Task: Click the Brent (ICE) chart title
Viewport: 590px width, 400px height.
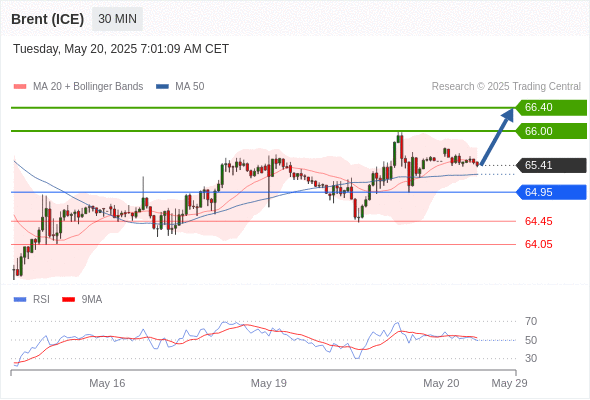Action: 47,19
